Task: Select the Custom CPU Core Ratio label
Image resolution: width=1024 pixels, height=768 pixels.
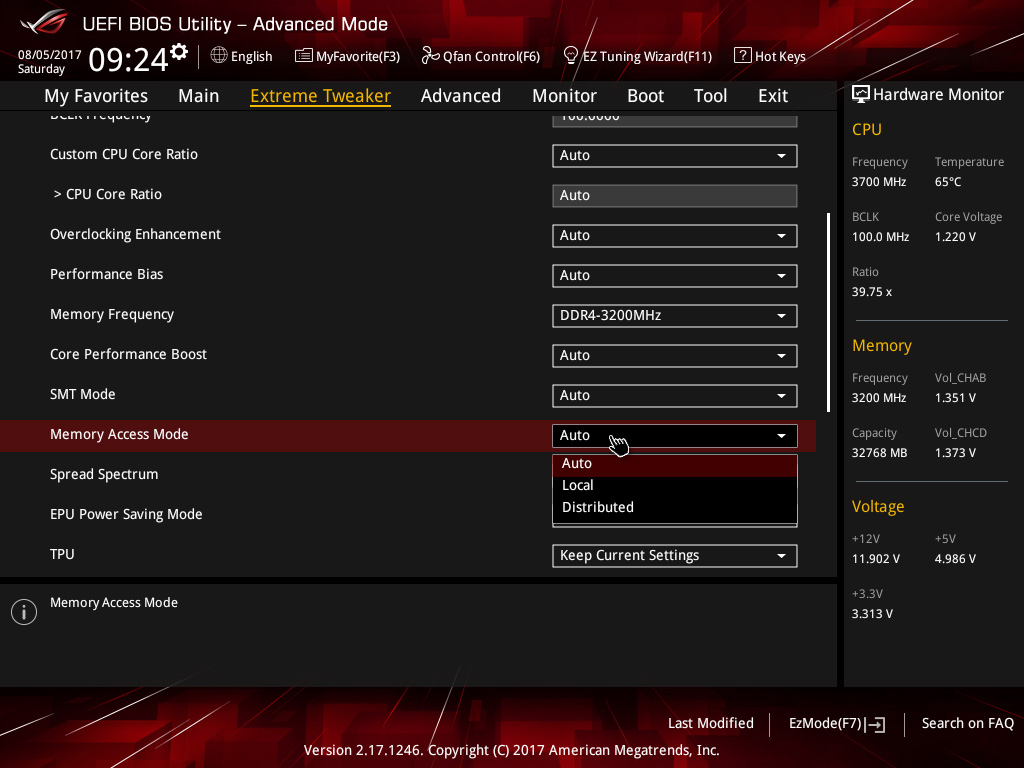Action: 123,155
